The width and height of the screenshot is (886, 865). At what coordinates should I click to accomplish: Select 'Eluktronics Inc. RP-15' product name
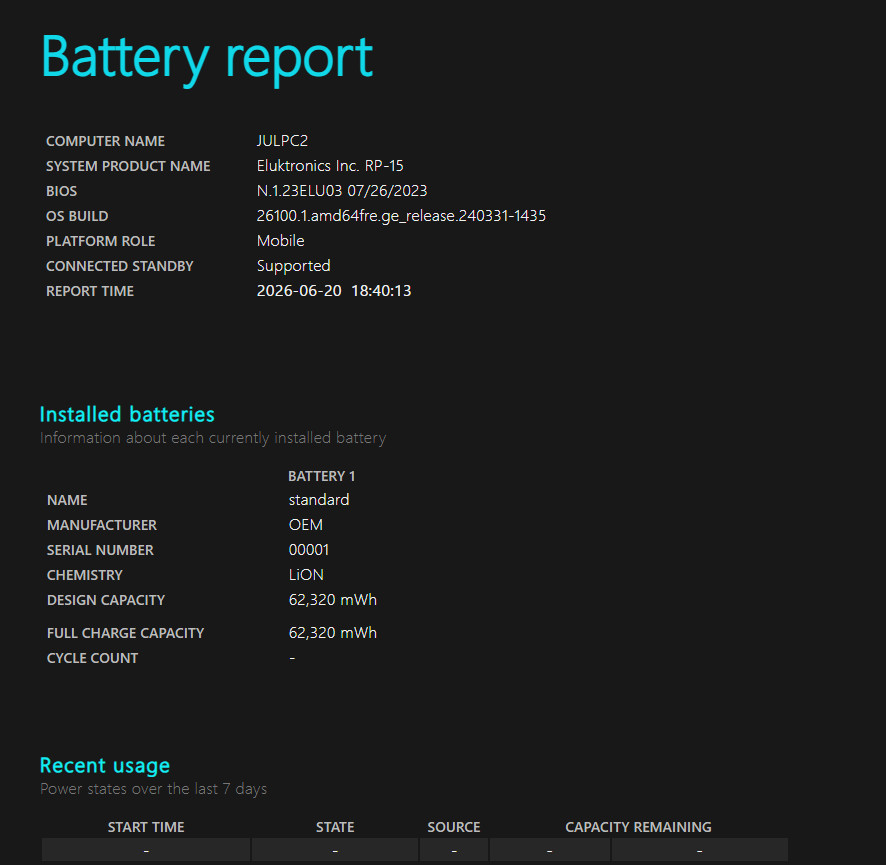(x=330, y=166)
